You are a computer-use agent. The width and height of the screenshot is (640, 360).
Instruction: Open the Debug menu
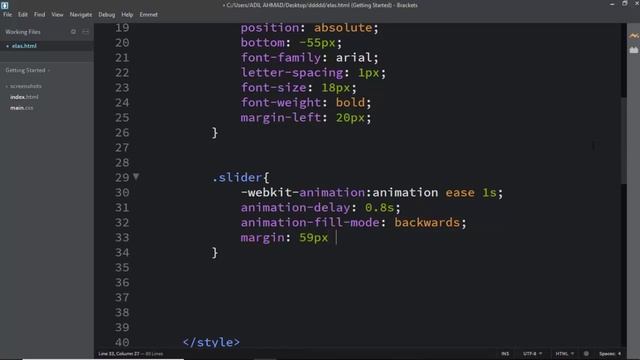pos(107,14)
